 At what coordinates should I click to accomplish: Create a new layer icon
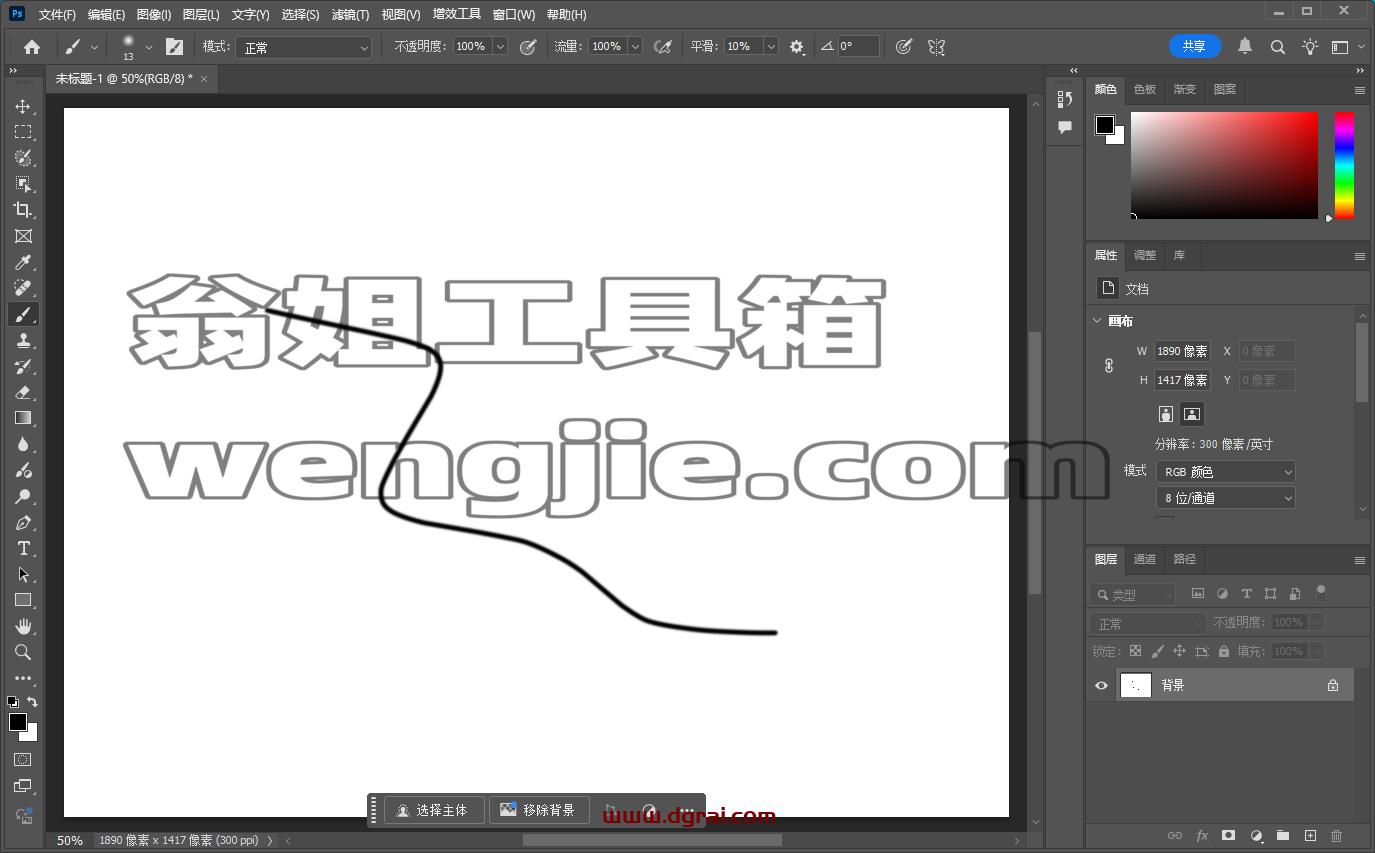point(1310,835)
